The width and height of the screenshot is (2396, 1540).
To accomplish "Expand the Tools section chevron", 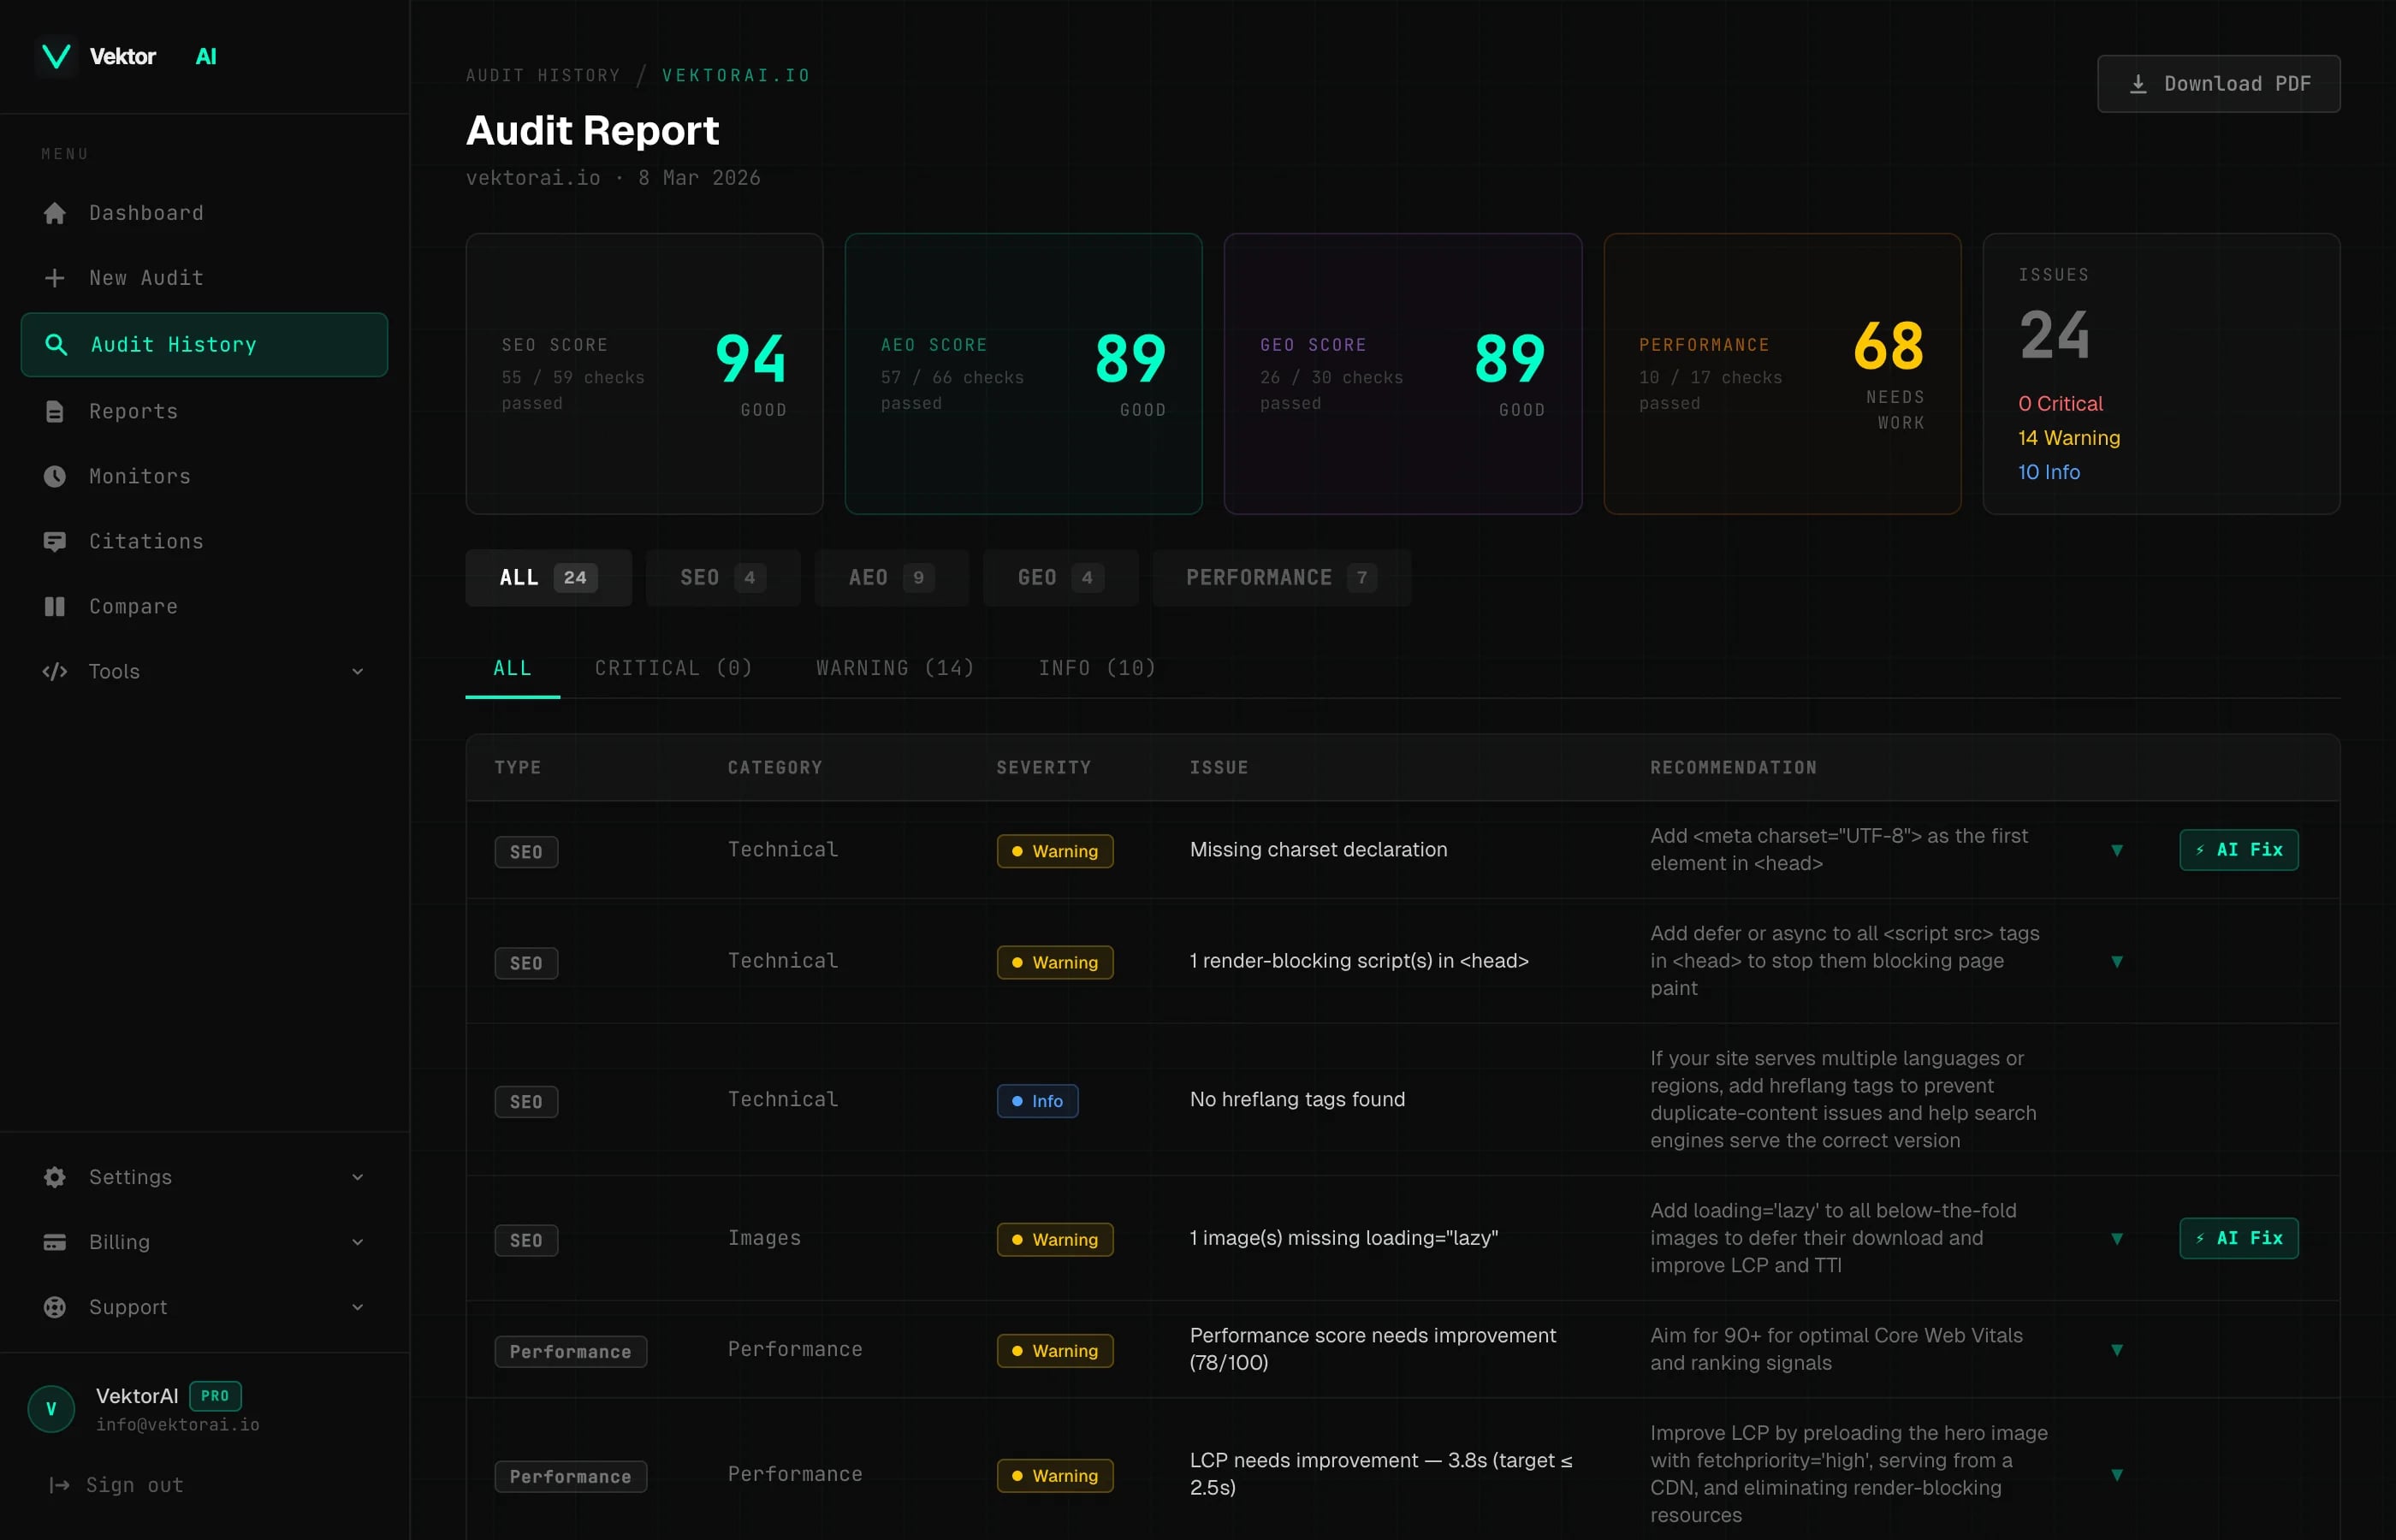I will (358, 671).
